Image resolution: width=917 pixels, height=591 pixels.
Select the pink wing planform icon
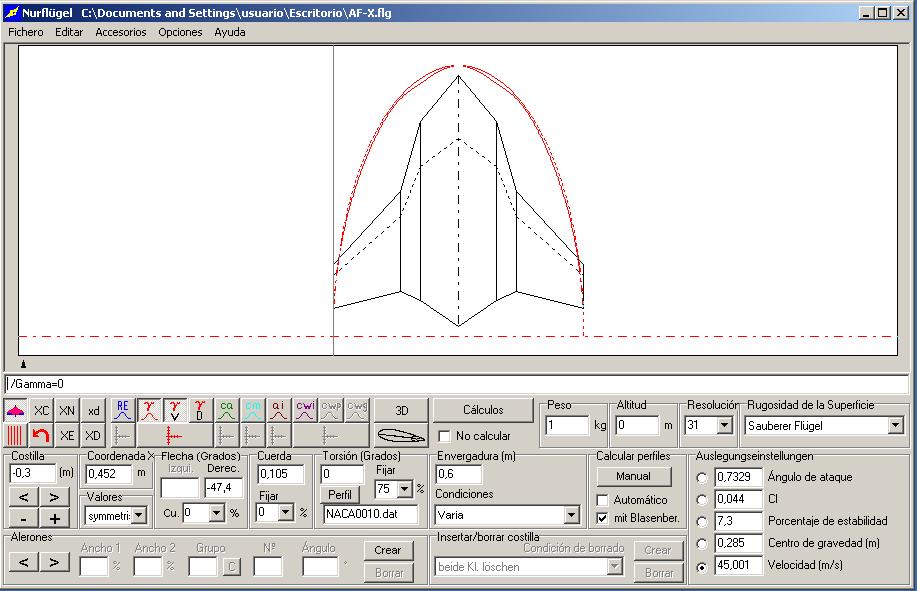pyautogui.click(x=15, y=411)
